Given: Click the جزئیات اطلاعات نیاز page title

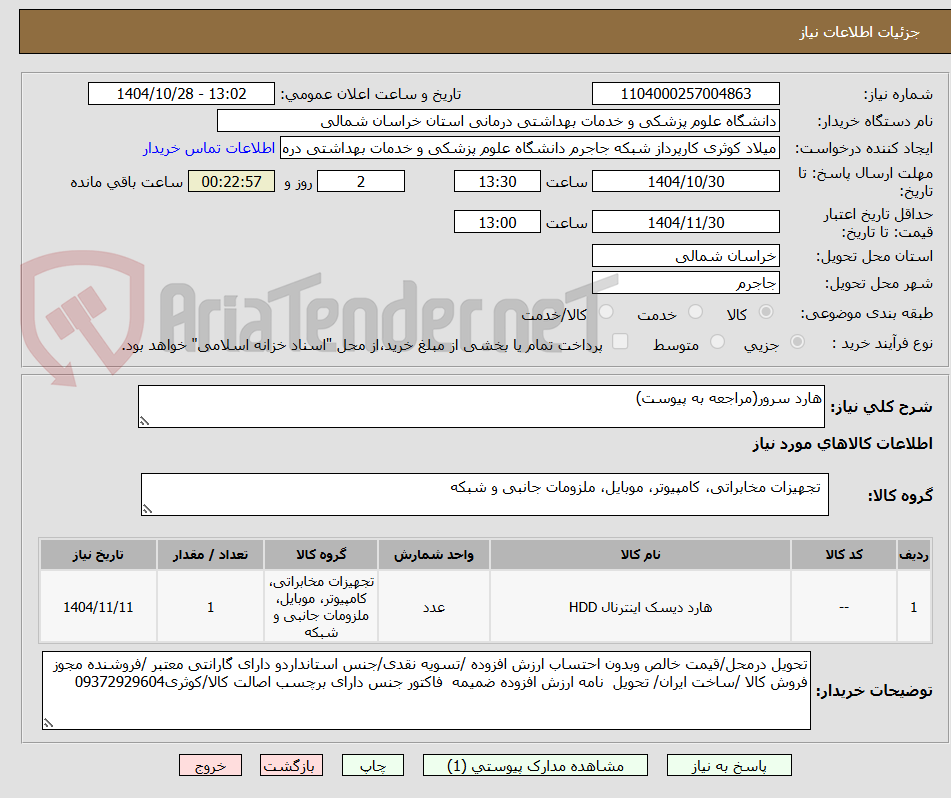Looking at the screenshot, I should [x=859, y=32].
